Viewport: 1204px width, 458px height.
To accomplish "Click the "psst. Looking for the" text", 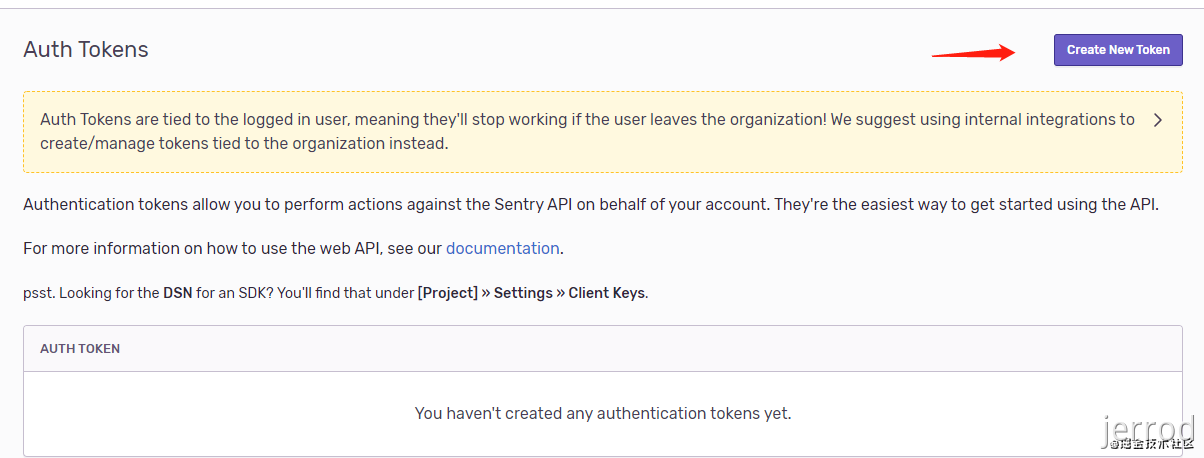I will click(x=90, y=293).
